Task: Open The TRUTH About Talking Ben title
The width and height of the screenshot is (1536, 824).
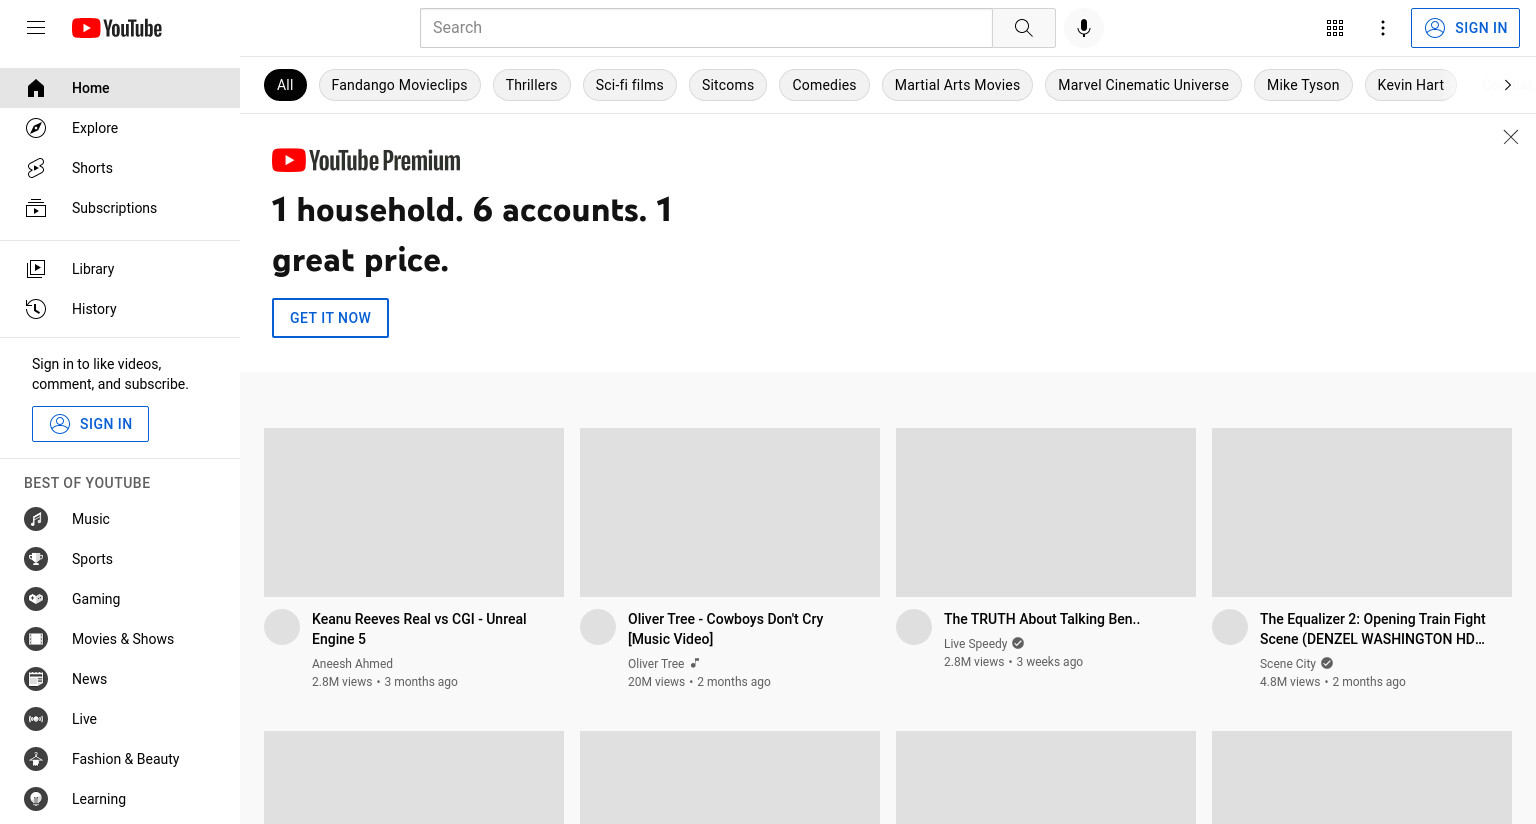Action: coord(1042,619)
